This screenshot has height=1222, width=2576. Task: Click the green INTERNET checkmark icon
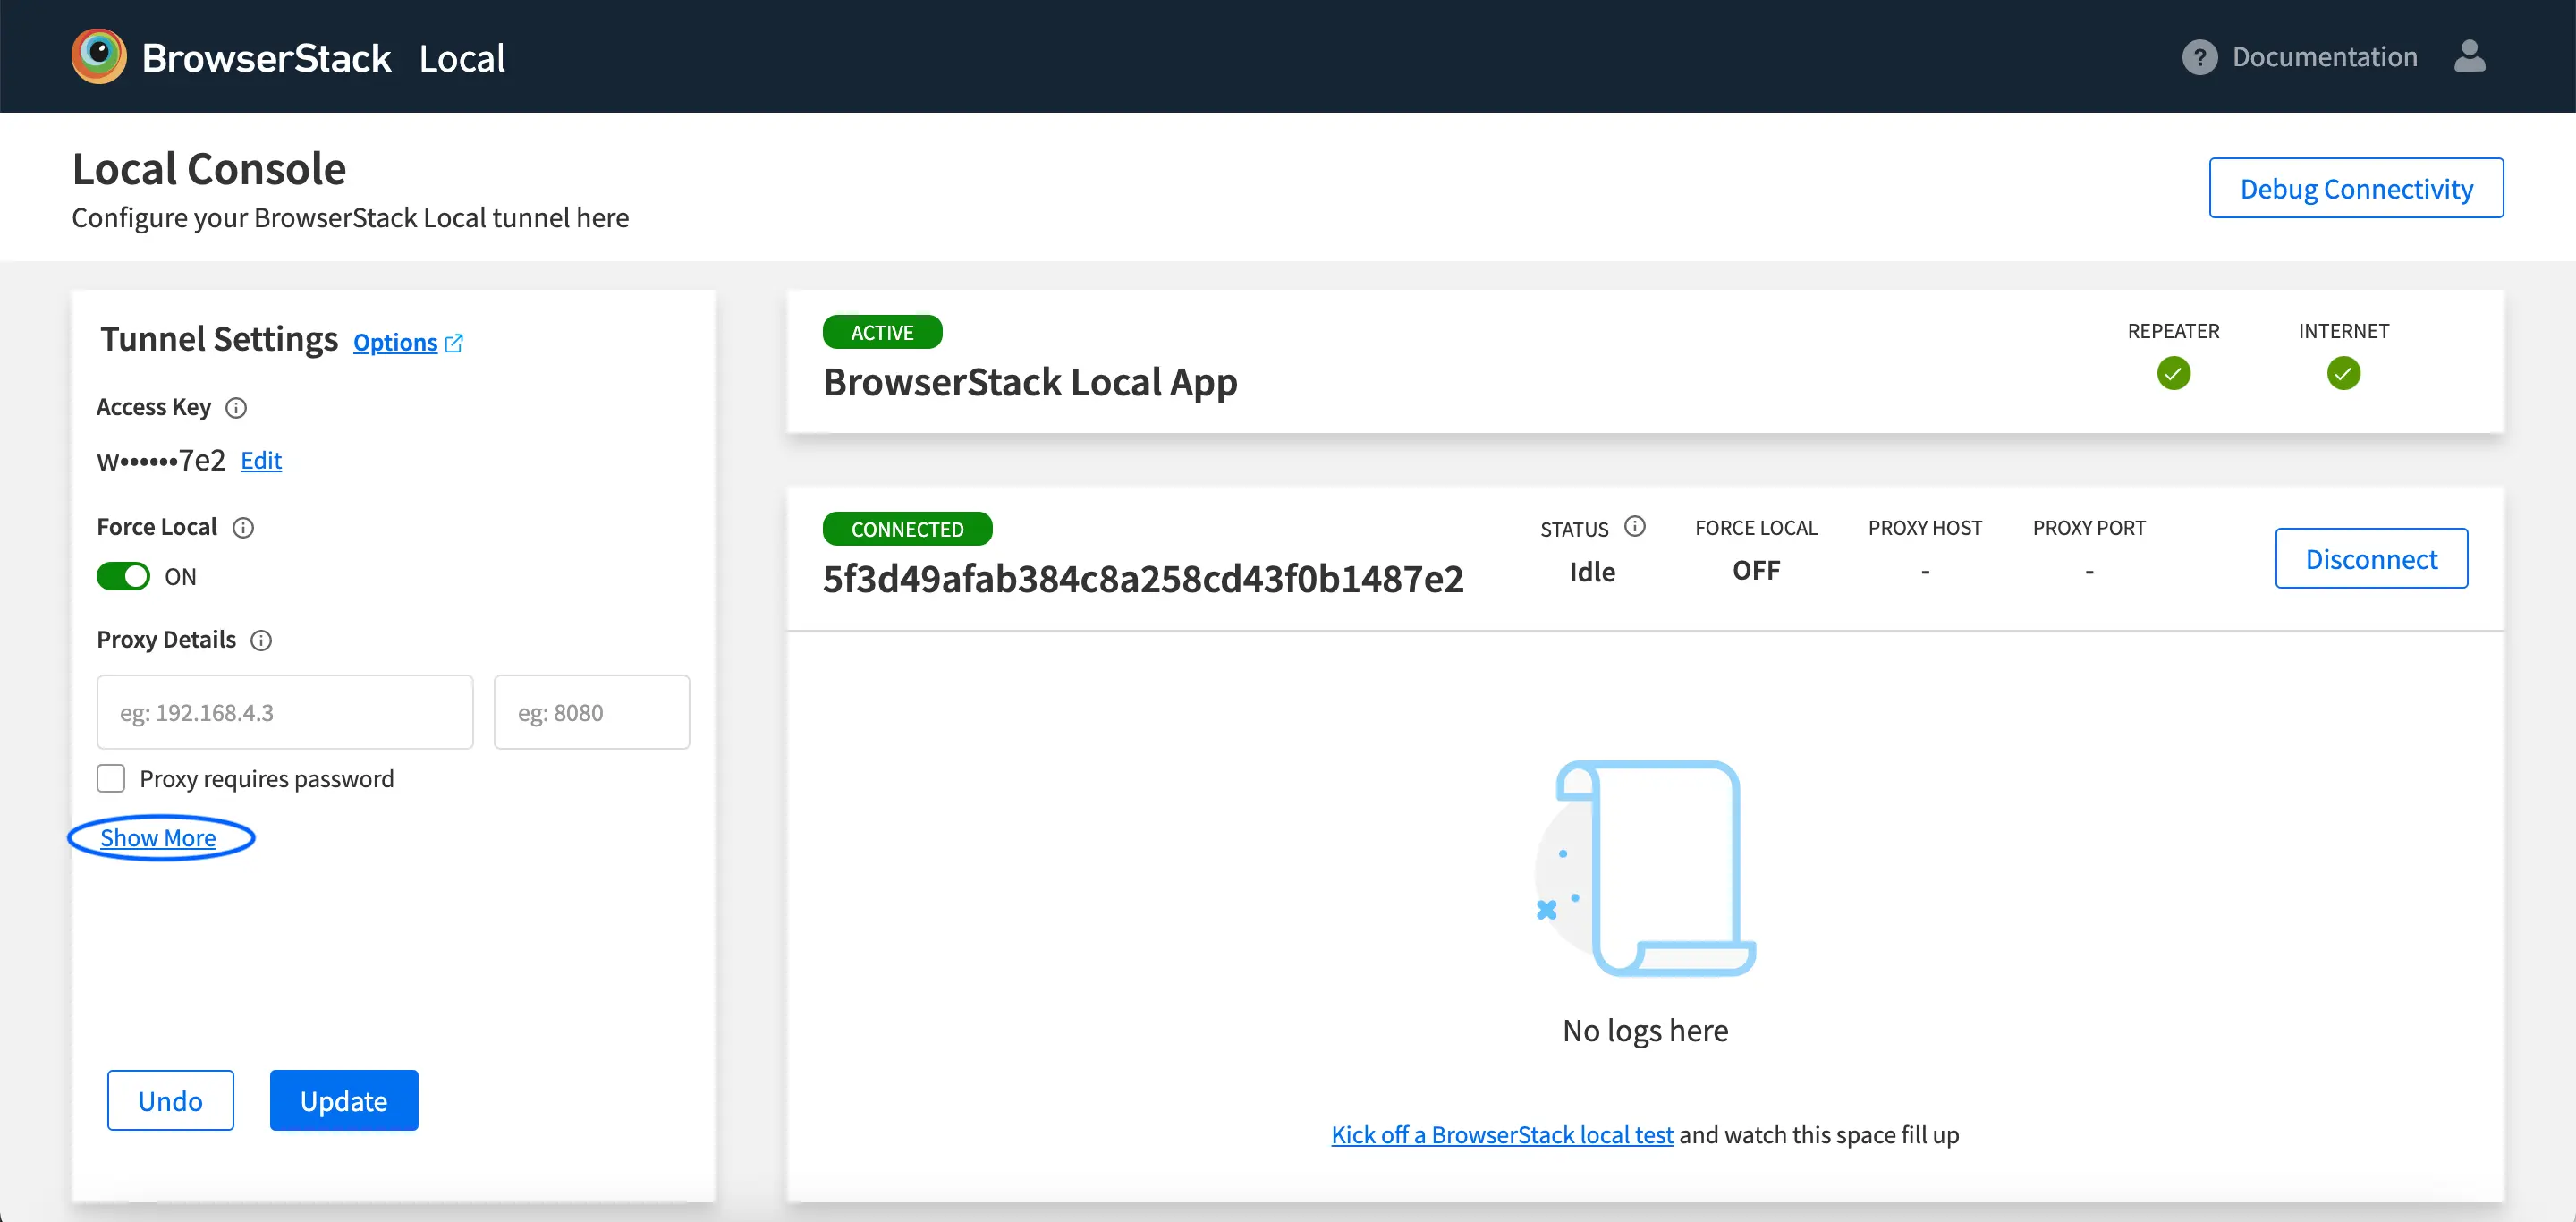point(2343,374)
